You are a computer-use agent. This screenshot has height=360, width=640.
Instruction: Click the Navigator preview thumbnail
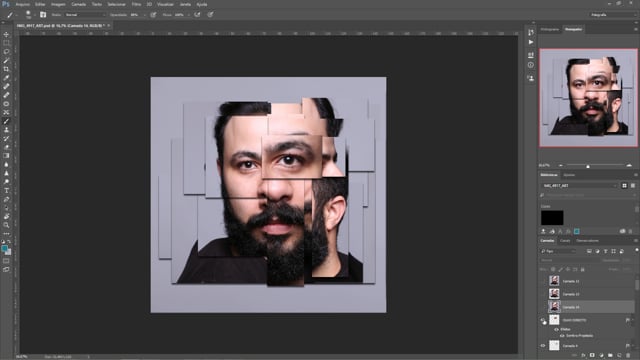pyautogui.click(x=588, y=98)
